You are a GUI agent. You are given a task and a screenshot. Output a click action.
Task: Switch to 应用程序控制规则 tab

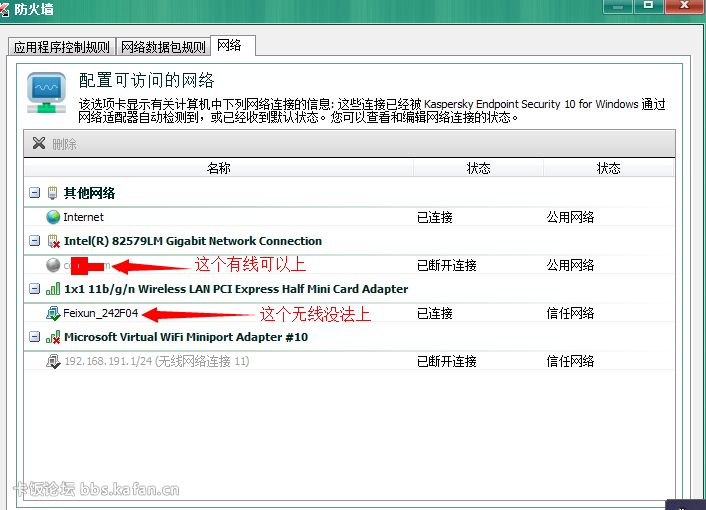click(x=62, y=47)
